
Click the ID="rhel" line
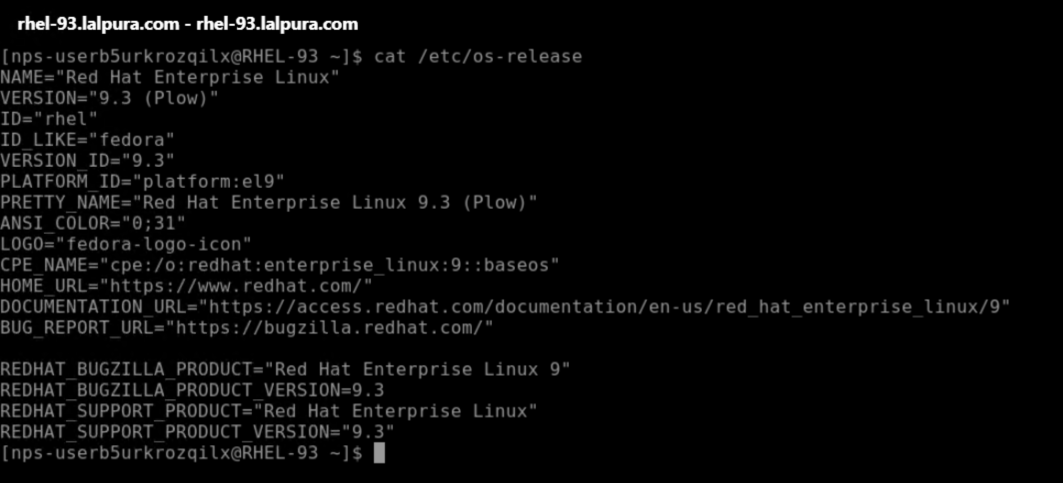tap(49, 119)
